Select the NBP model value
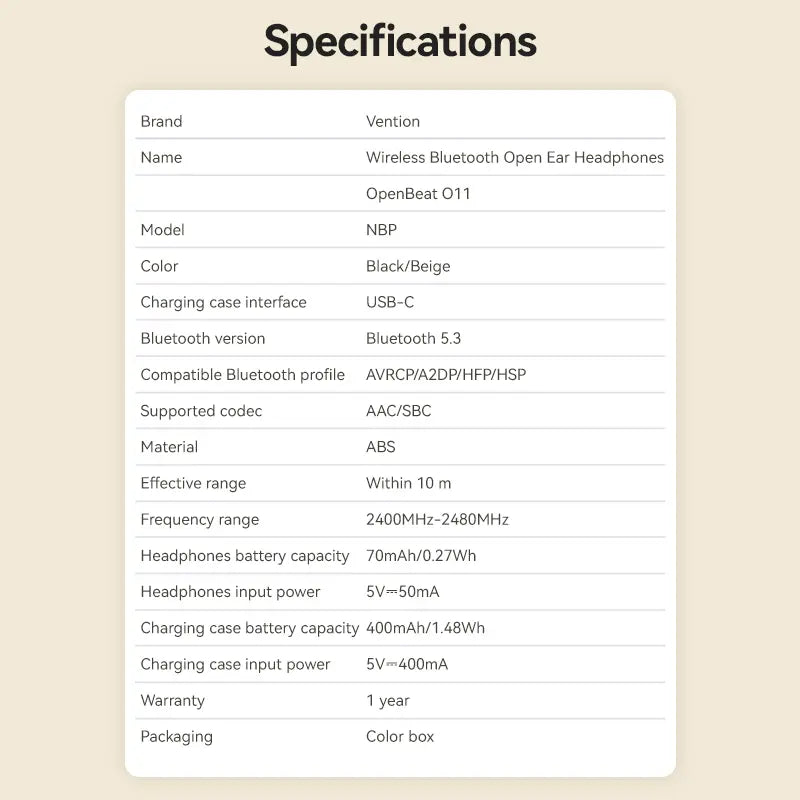The width and height of the screenshot is (800, 800). (x=381, y=230)
